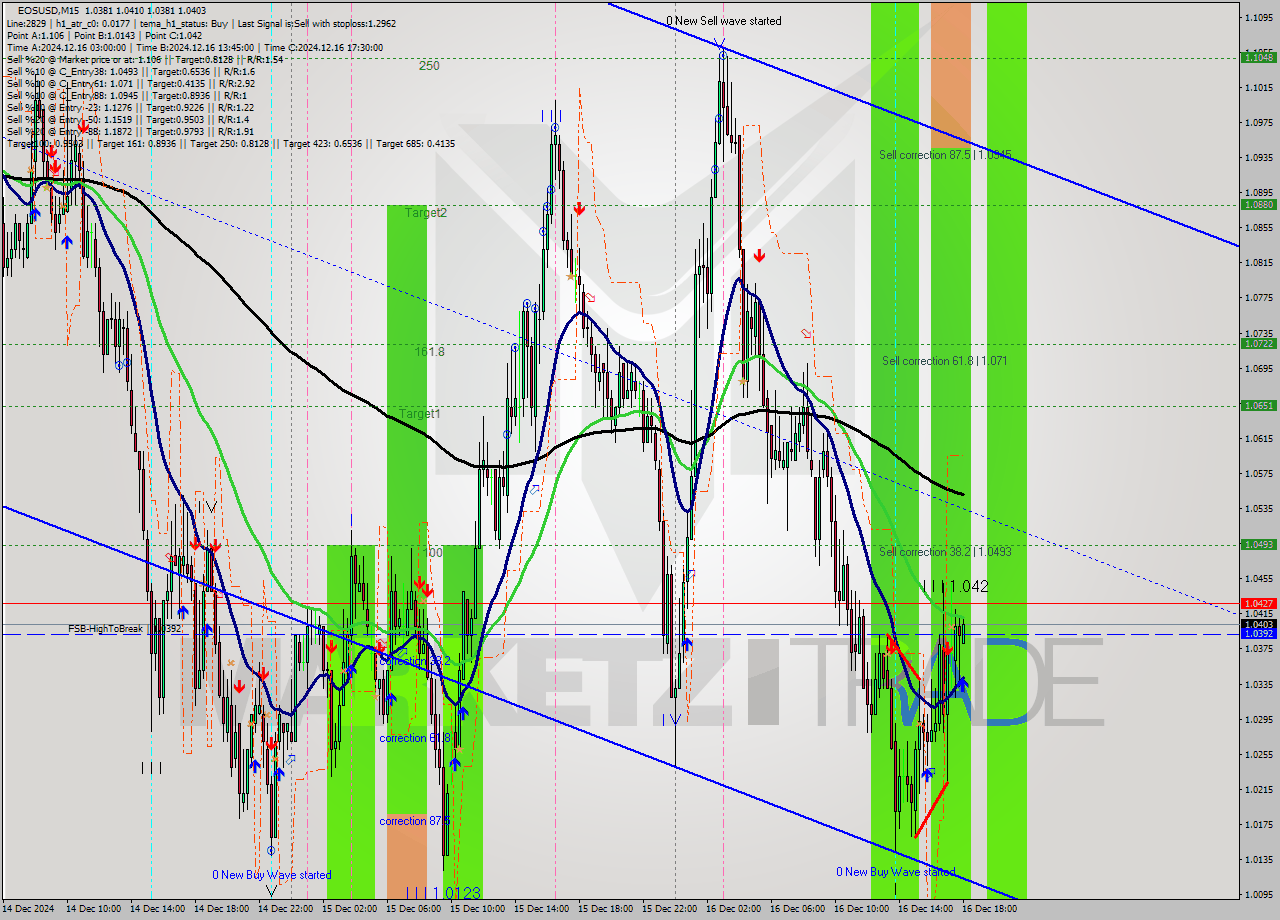Select the 'Target2' level label

point(426,213)
